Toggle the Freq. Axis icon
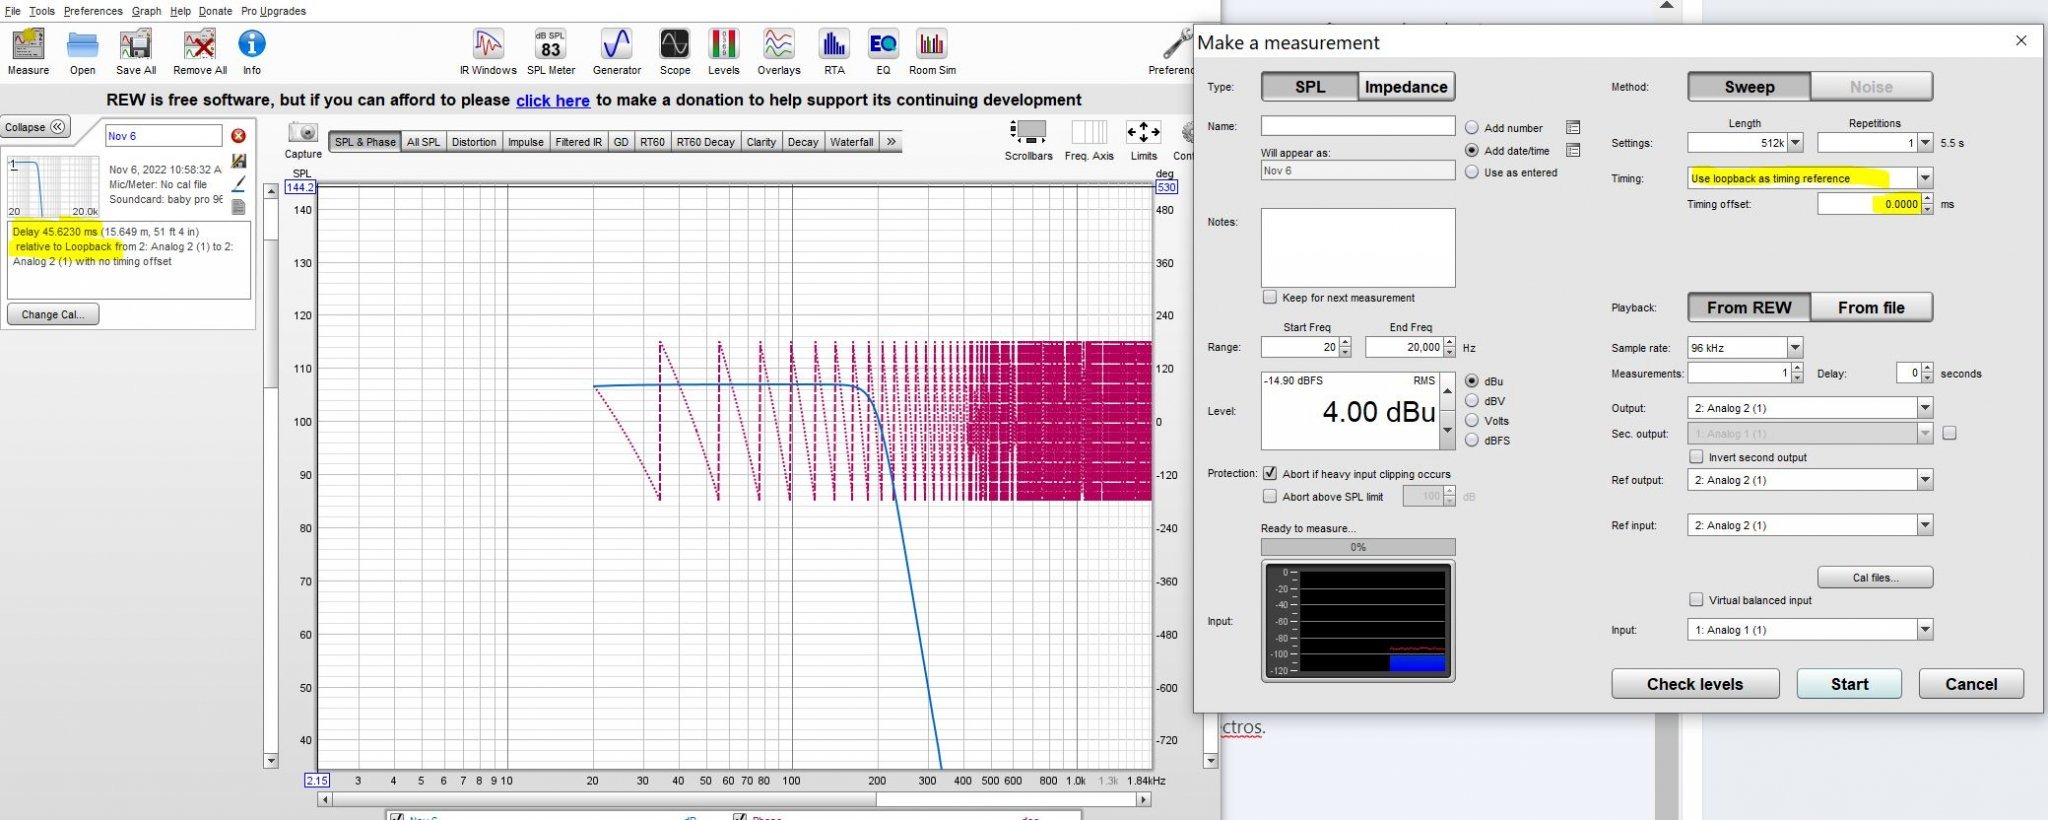 pyautogui.click(x=1089, y=132)
